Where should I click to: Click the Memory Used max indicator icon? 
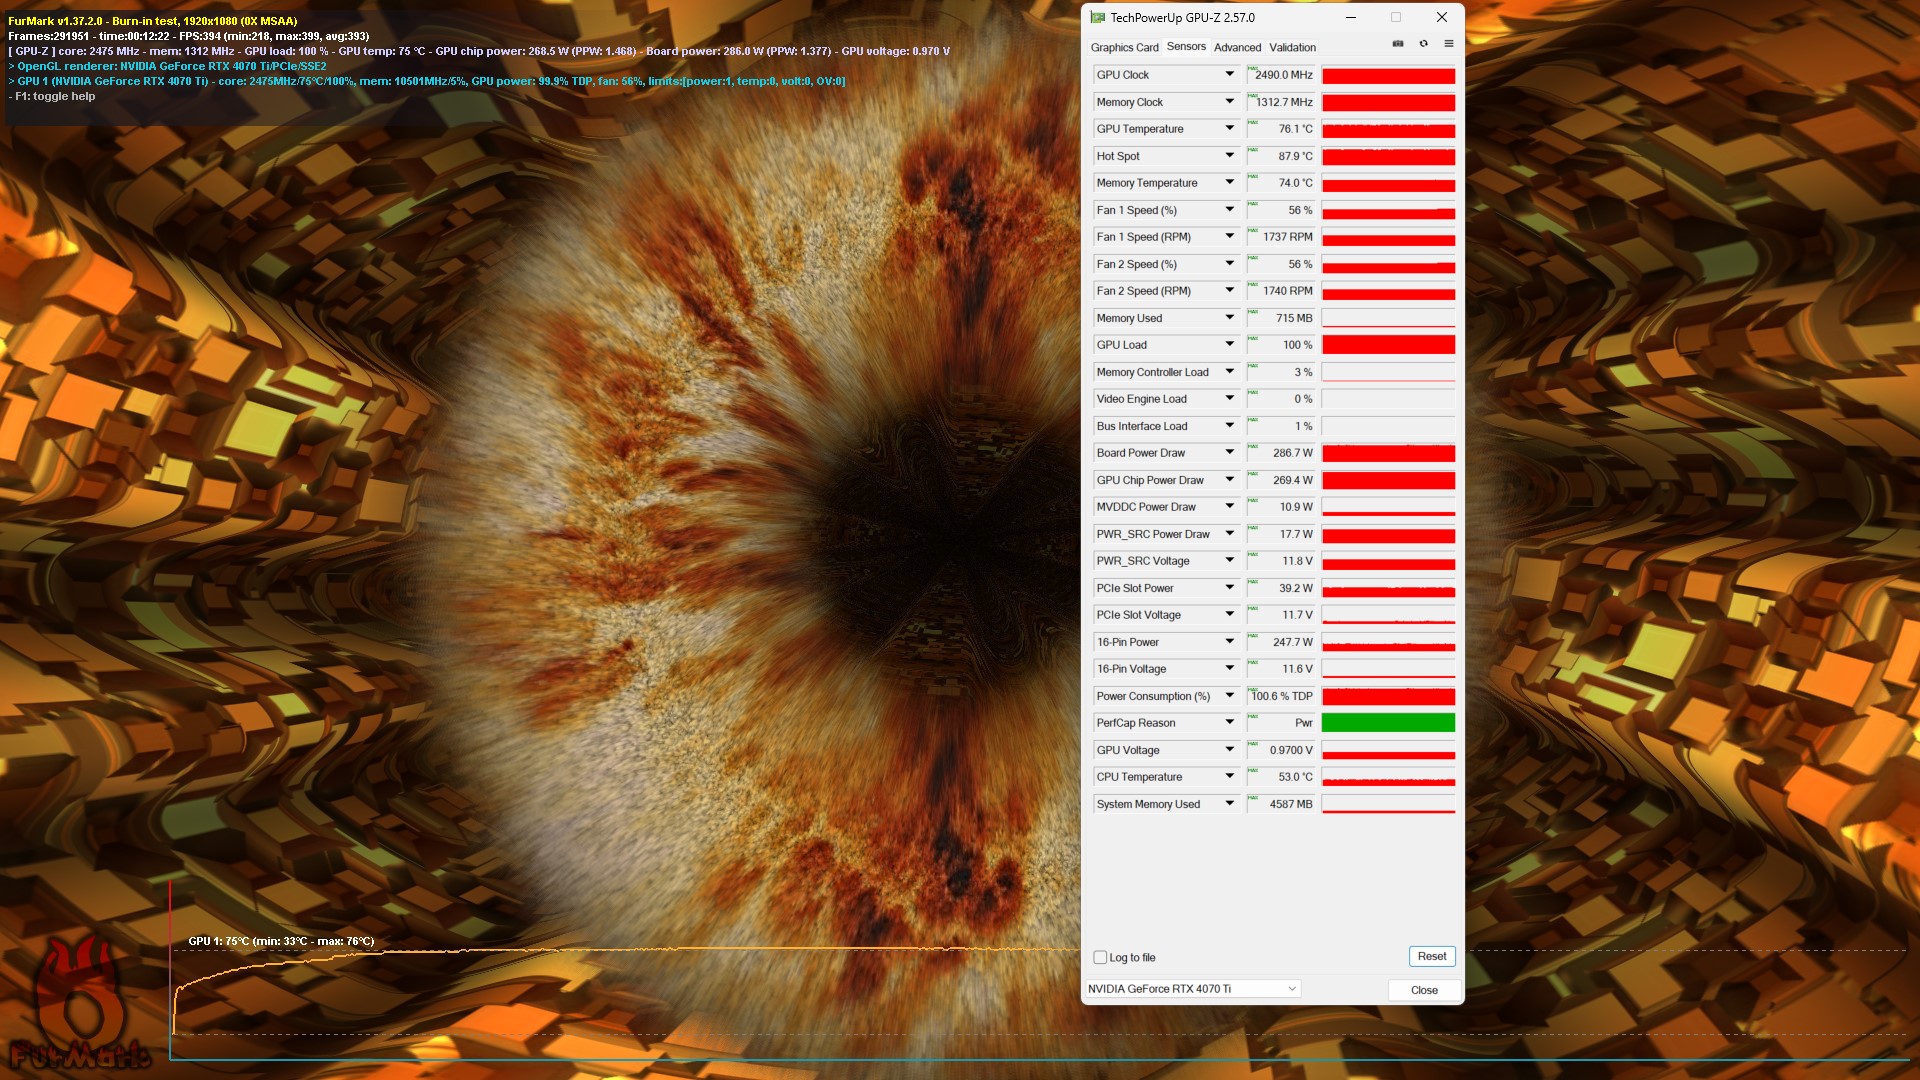[1252, 312]
